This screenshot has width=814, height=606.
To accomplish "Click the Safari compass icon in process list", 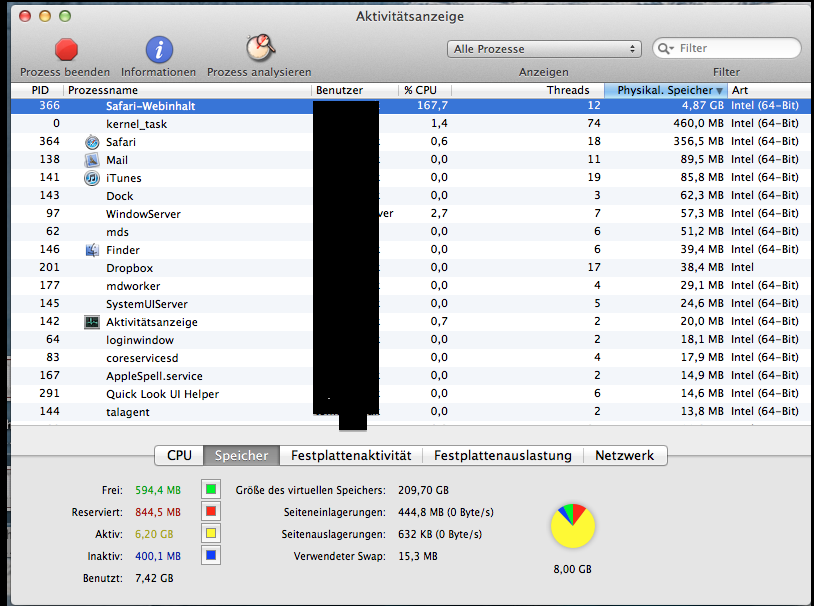I will point(92,142).
